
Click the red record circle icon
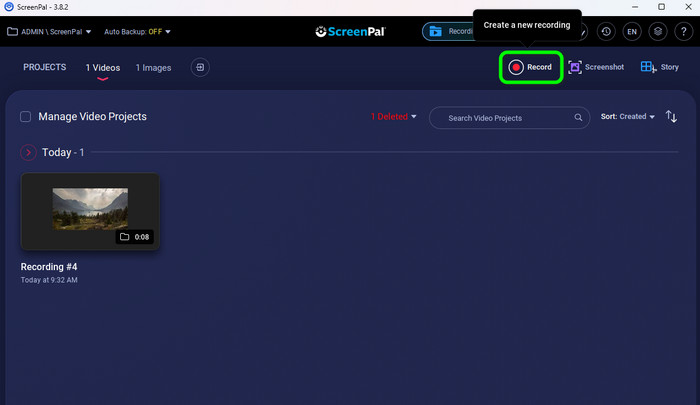pyautogui.click(x=516, y=67)
